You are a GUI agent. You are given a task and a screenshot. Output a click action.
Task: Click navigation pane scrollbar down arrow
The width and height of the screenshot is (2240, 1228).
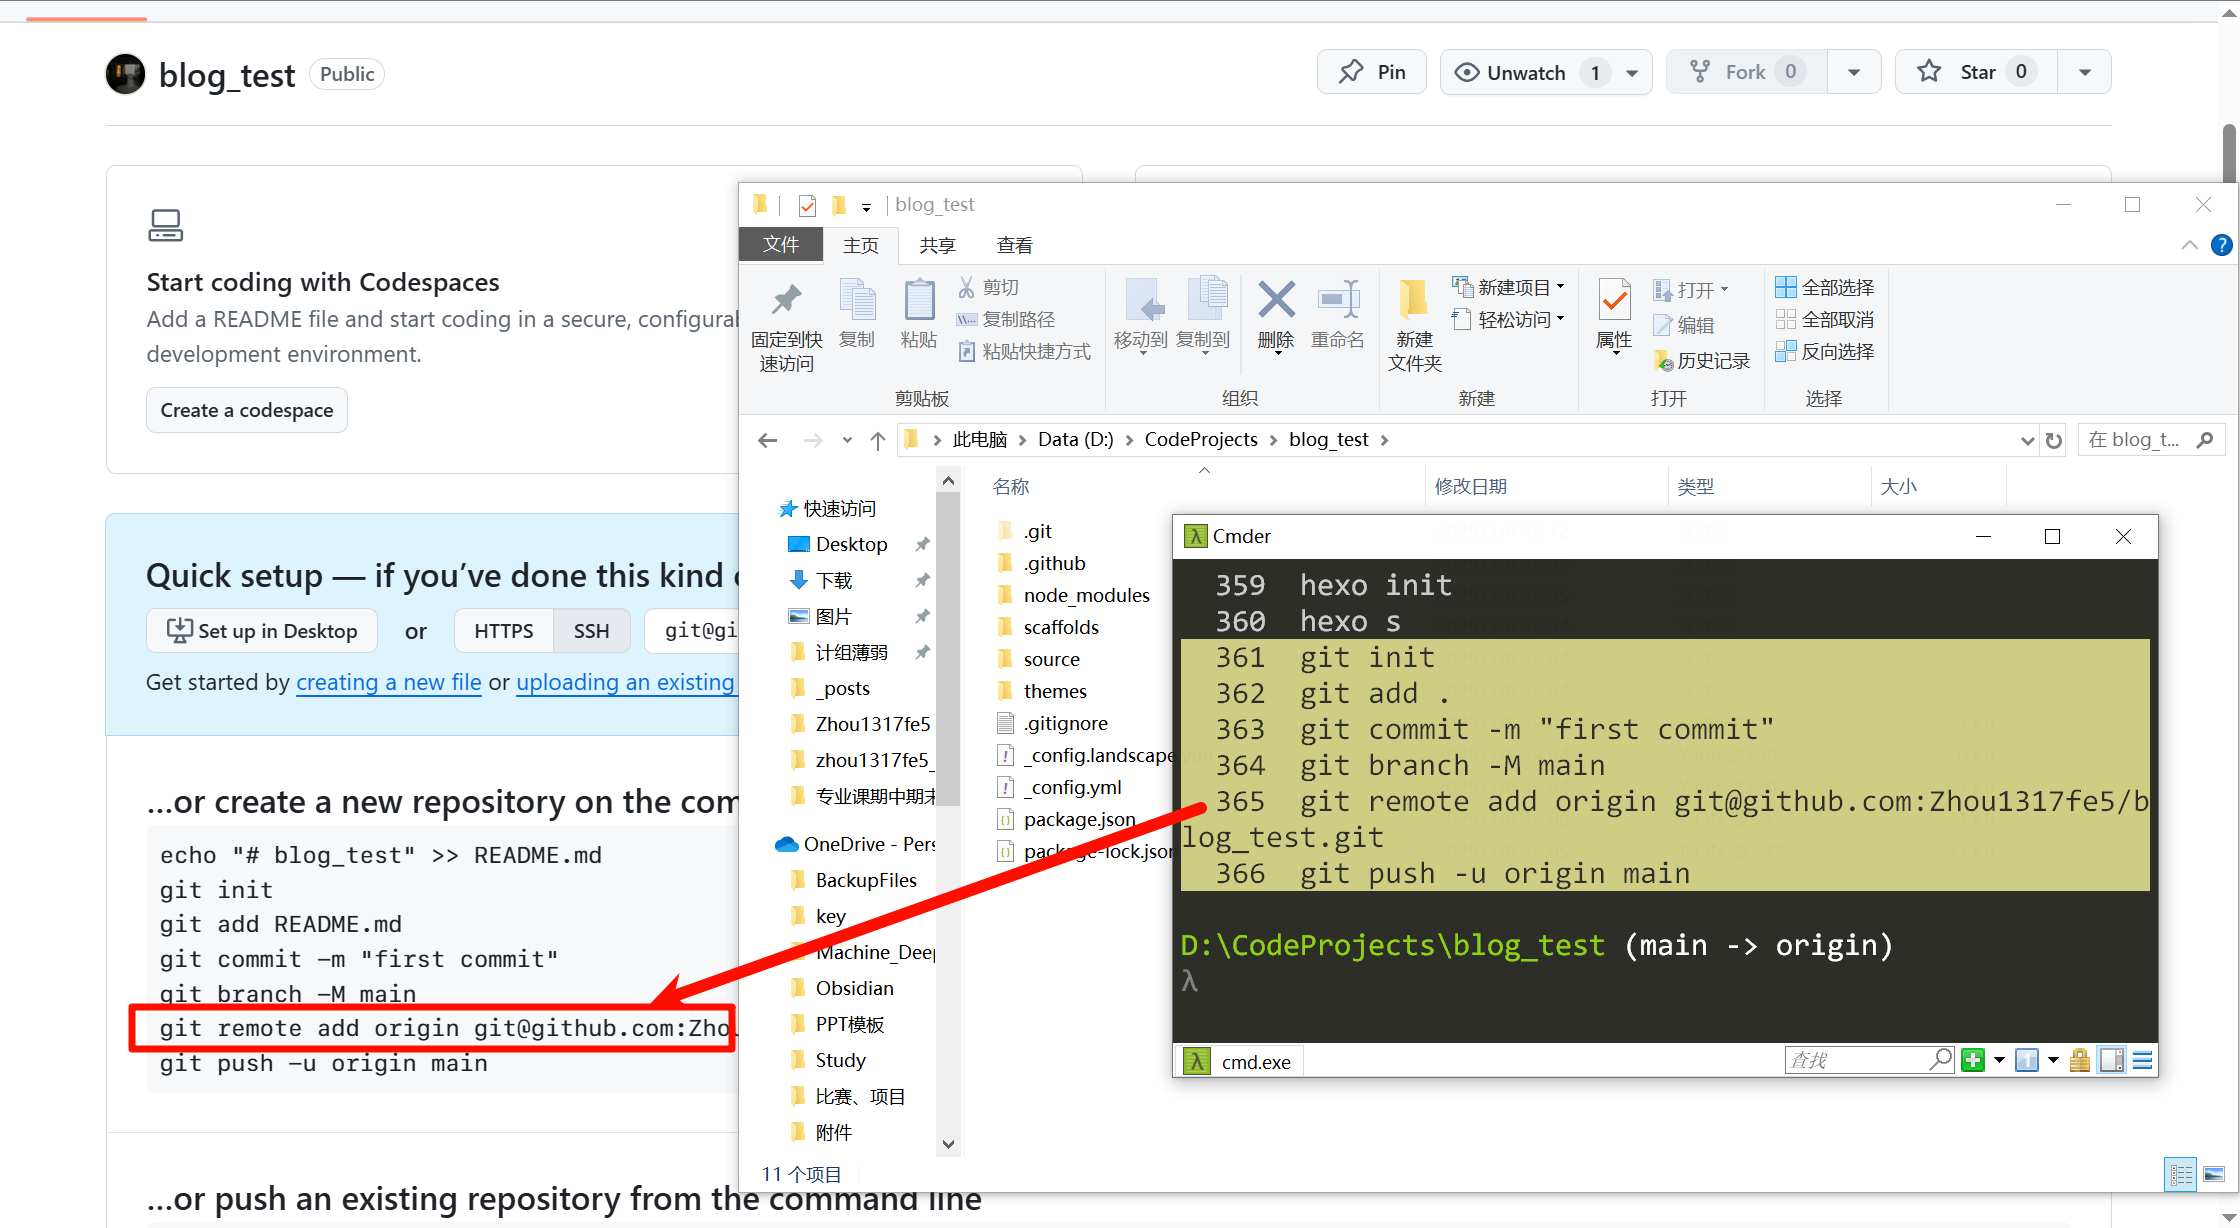pos(948,1144)
